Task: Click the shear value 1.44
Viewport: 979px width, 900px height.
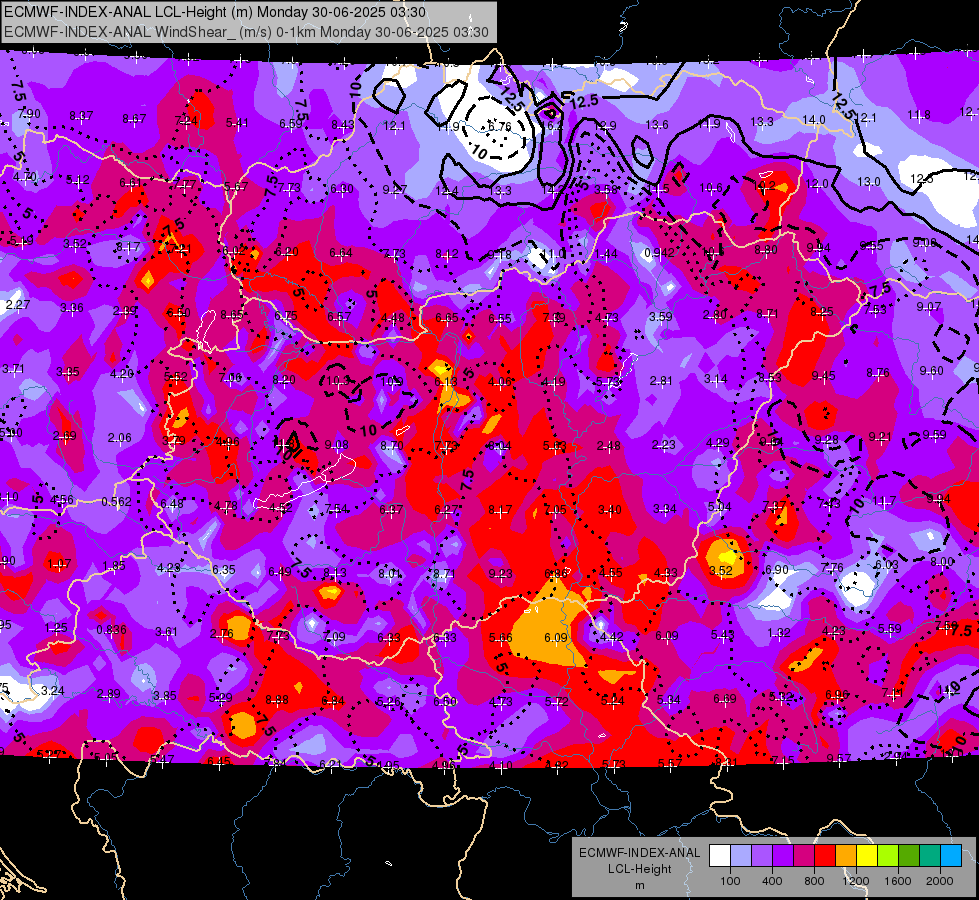Action: (x=606, y=254)
